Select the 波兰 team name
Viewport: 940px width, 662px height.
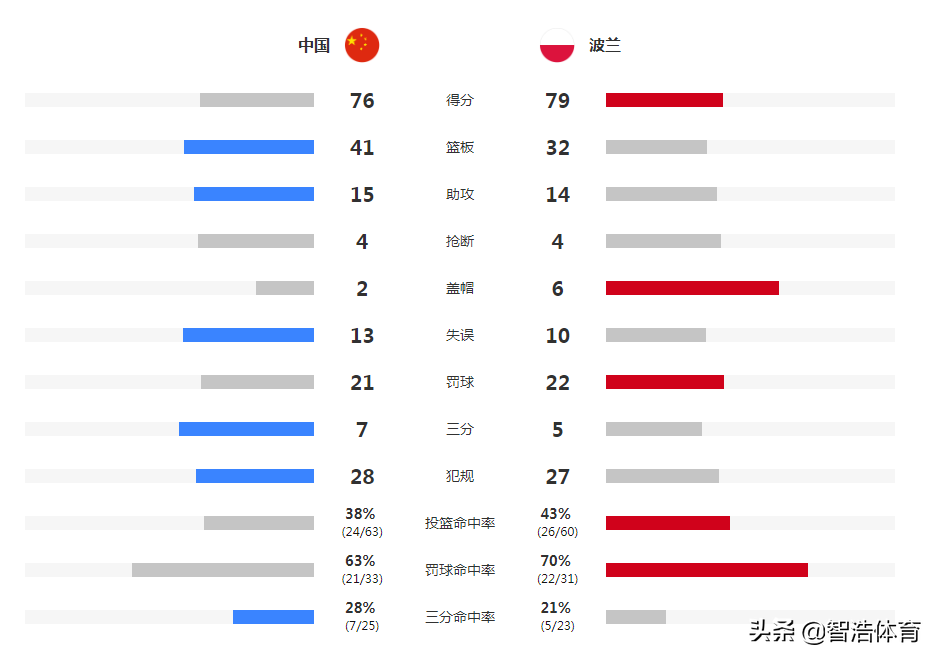tap(605, 46)
